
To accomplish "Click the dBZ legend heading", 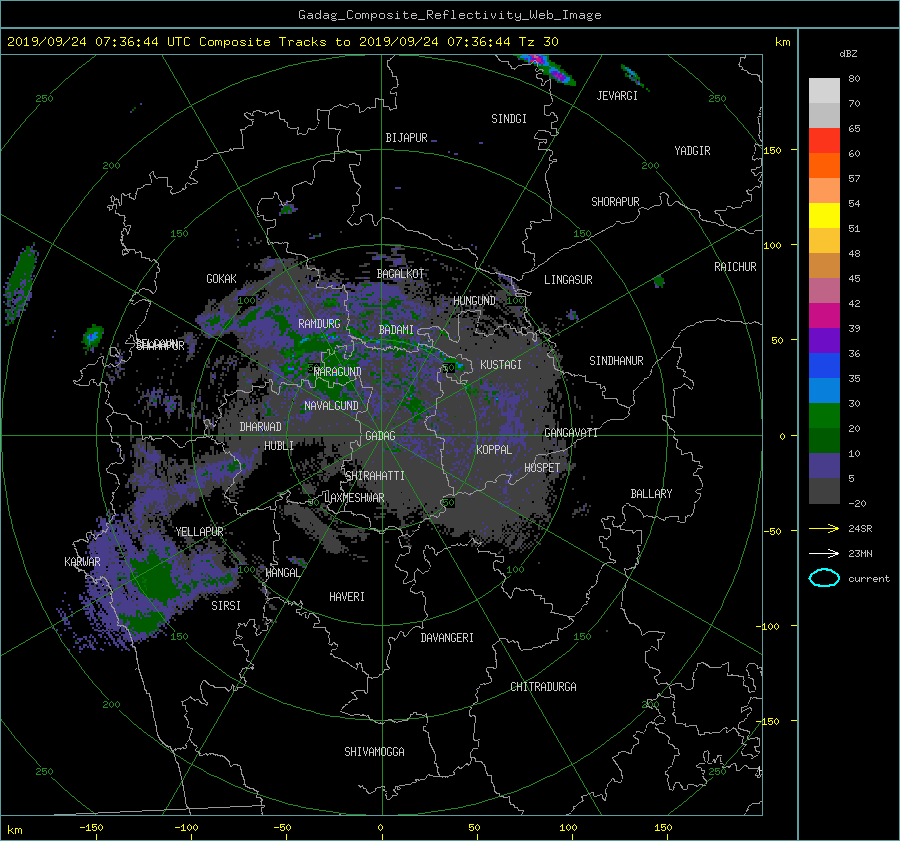I will click(848, 54).
